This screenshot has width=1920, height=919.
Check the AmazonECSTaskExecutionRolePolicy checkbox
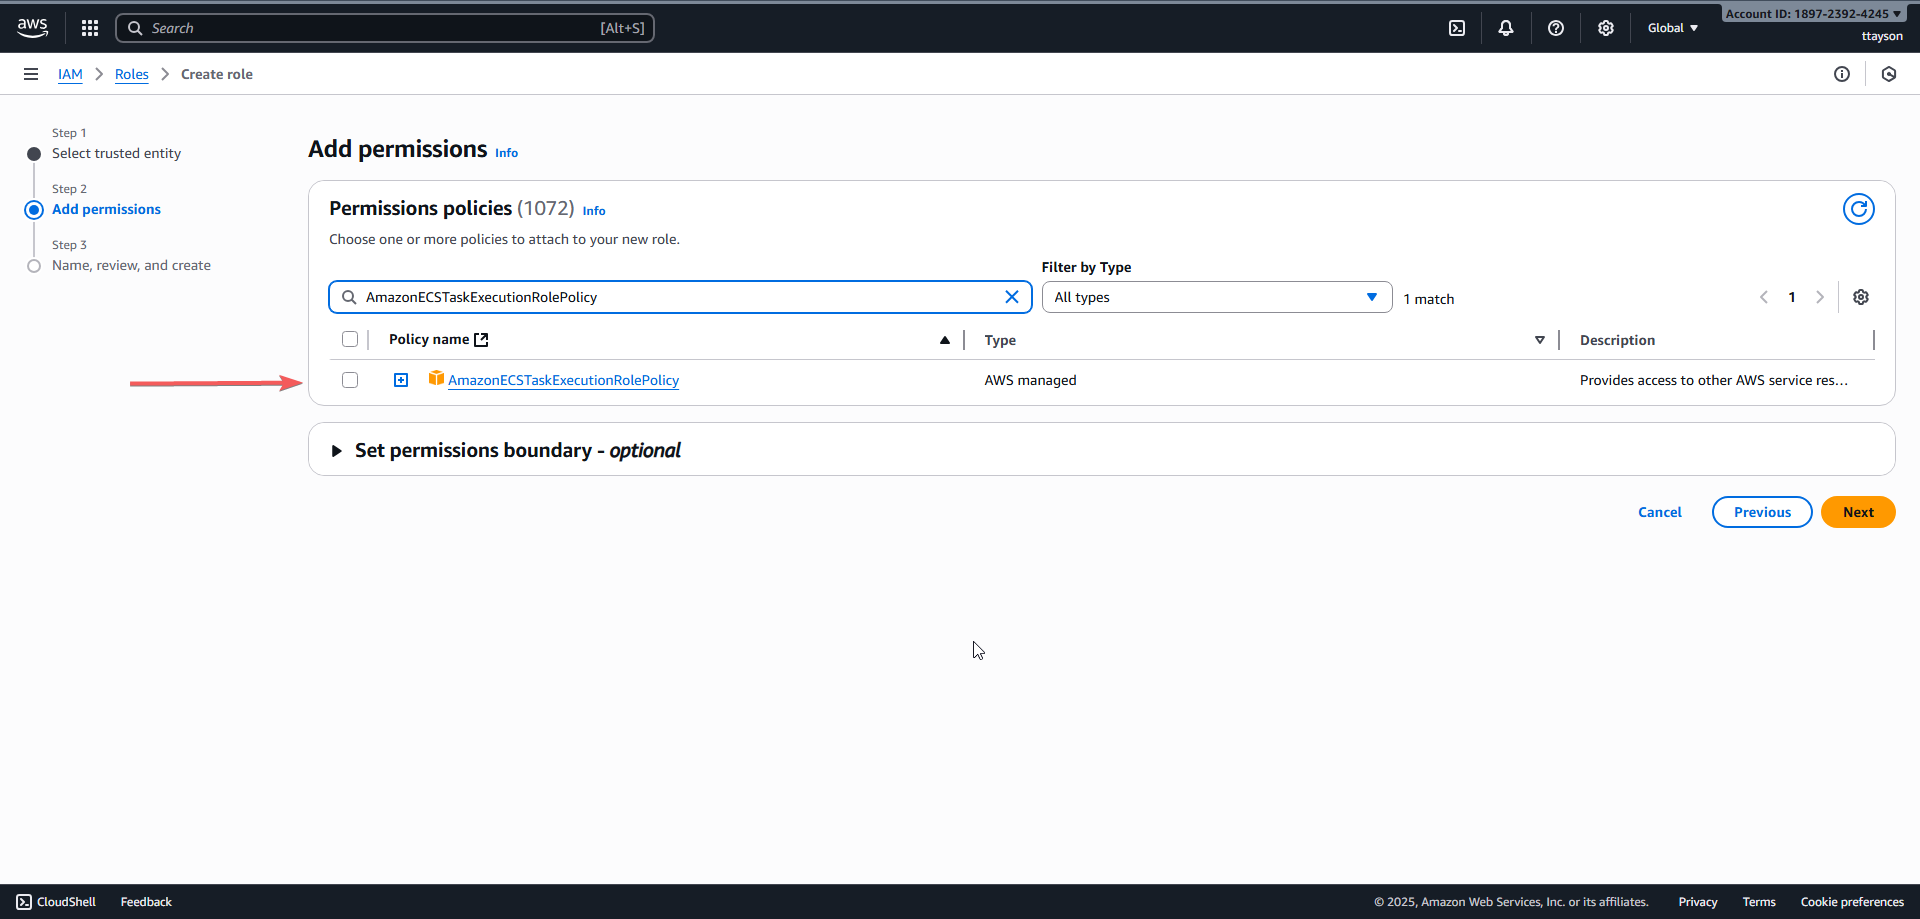(x=350, y=380)
